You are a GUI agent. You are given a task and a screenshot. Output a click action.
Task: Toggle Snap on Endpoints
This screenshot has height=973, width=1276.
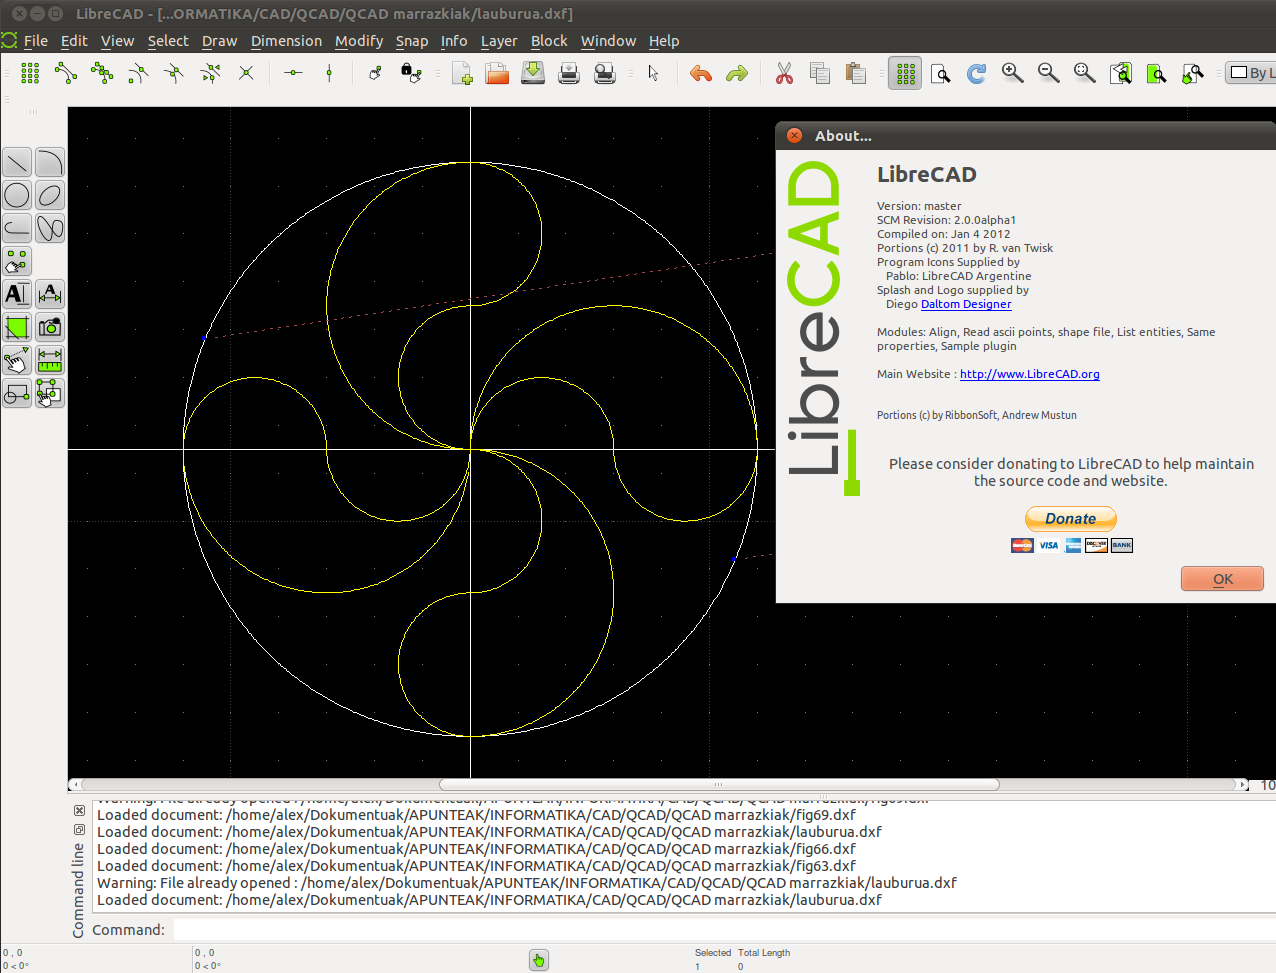pyautogui.click(x=66, y=73)
